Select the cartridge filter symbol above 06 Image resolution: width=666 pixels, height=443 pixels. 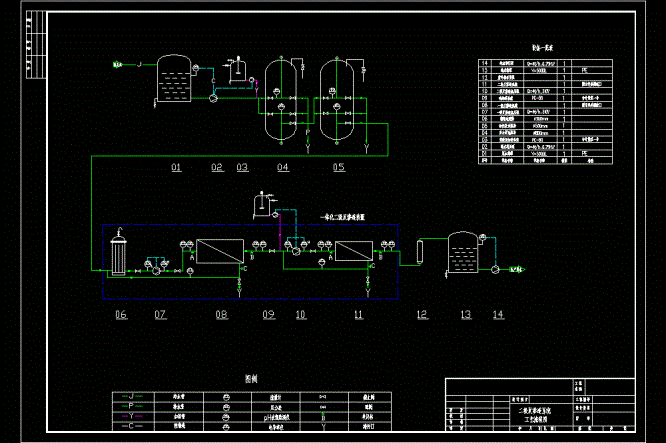[119, 255]
